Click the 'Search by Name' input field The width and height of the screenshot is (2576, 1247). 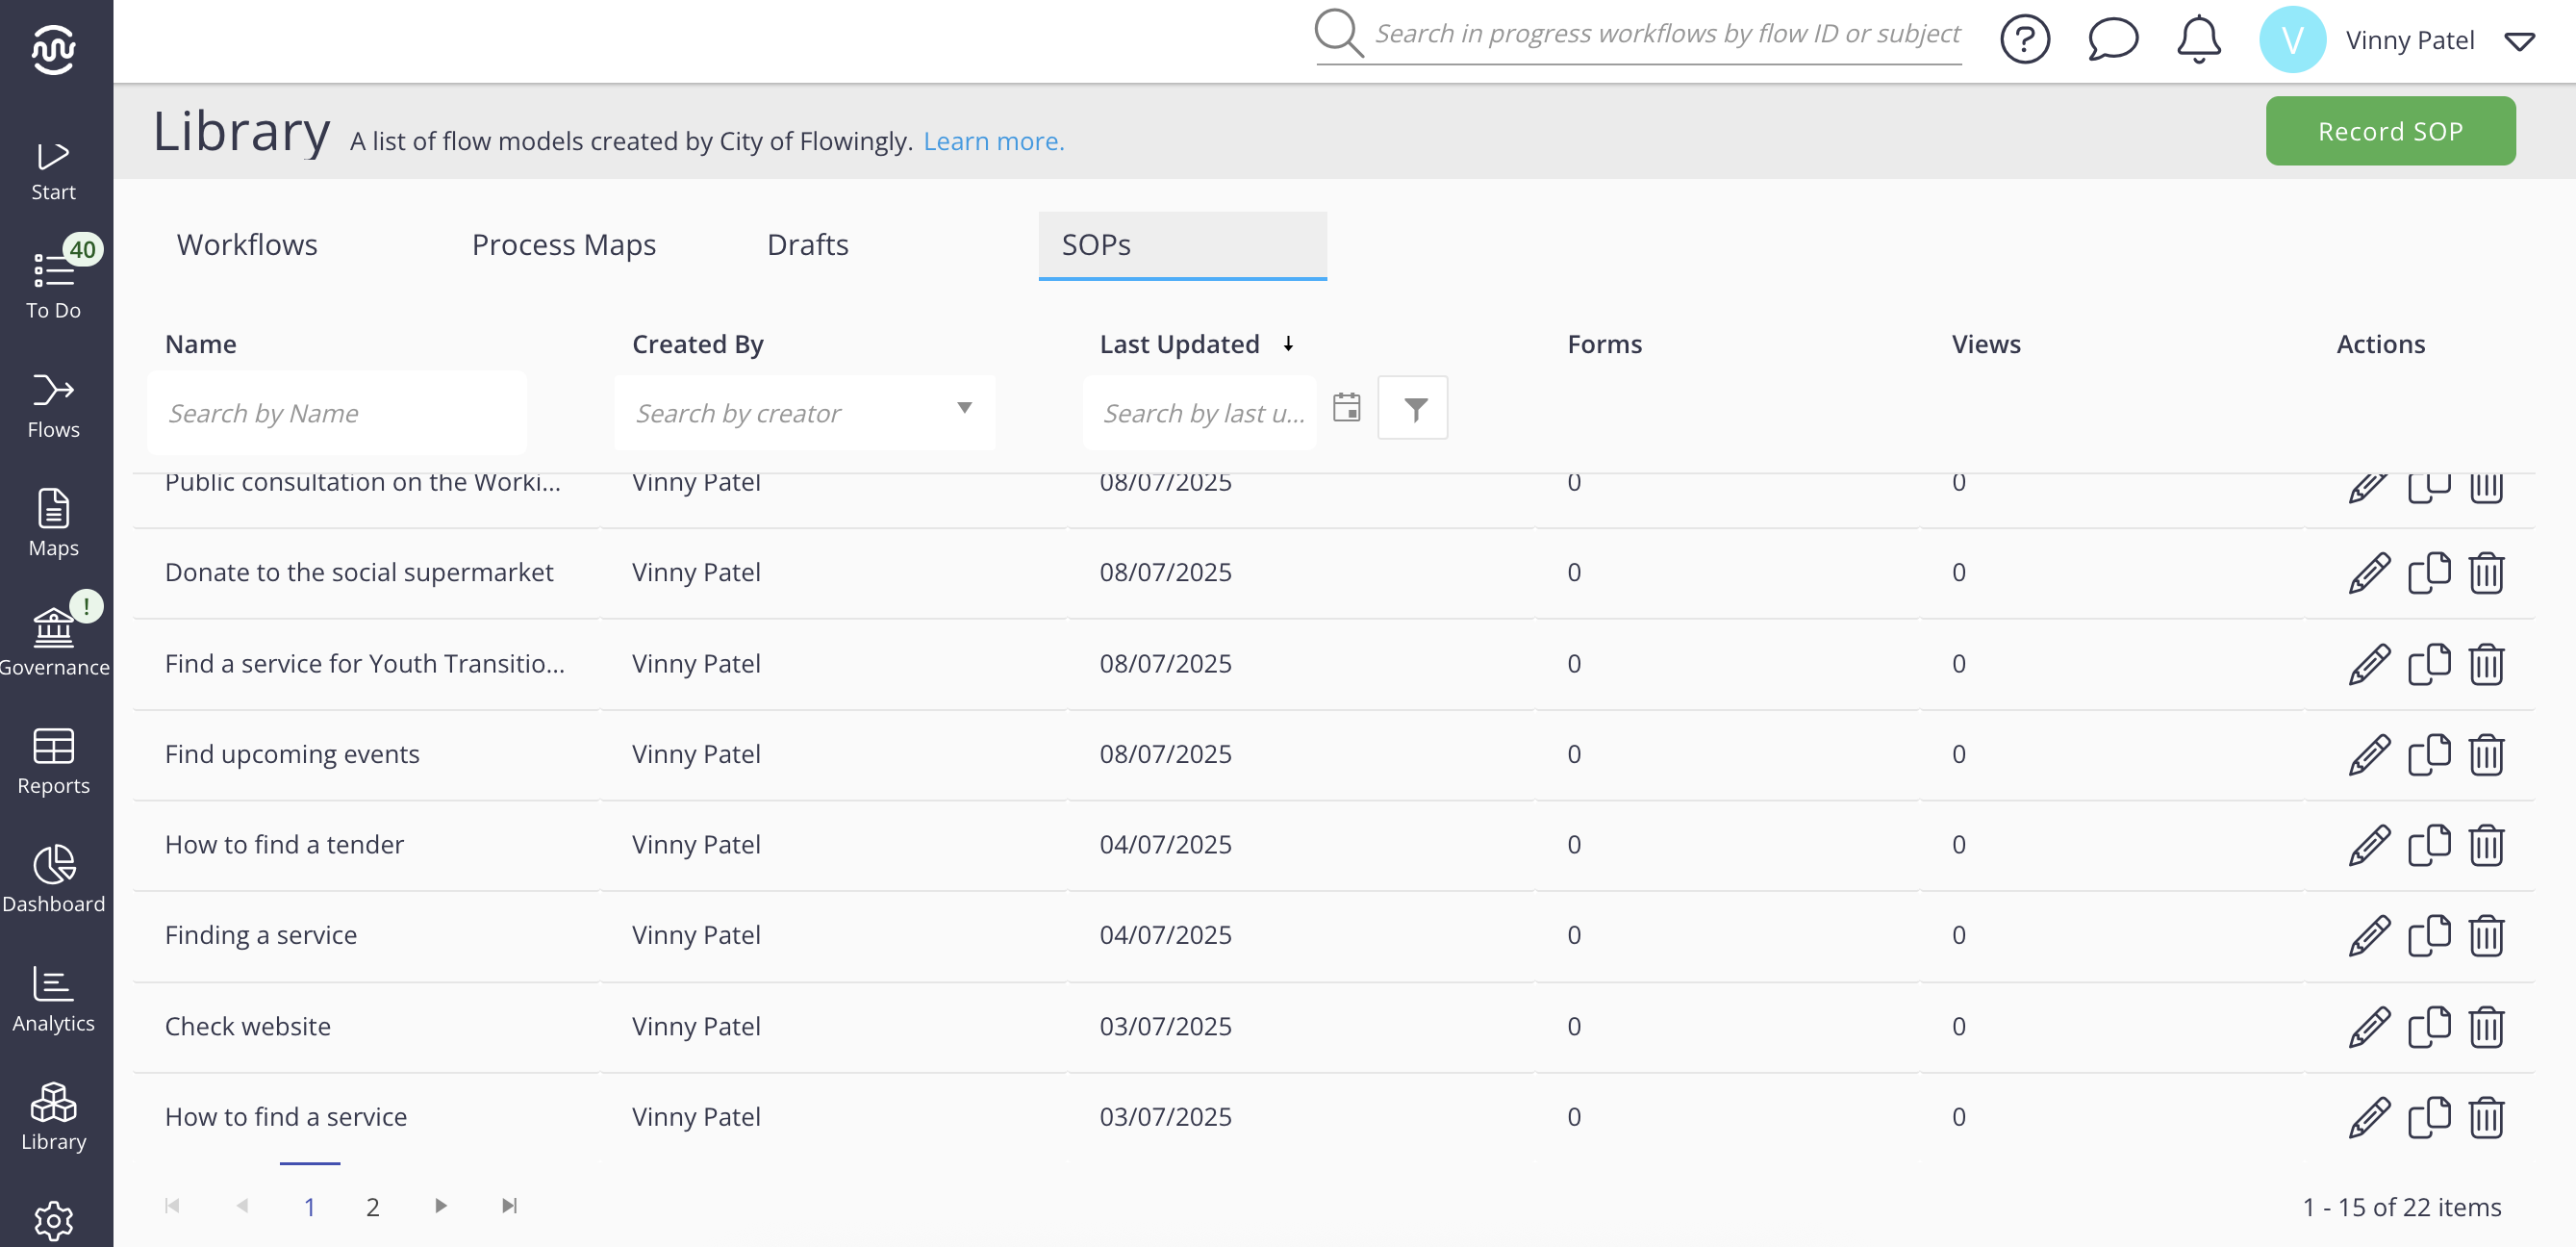336,413
